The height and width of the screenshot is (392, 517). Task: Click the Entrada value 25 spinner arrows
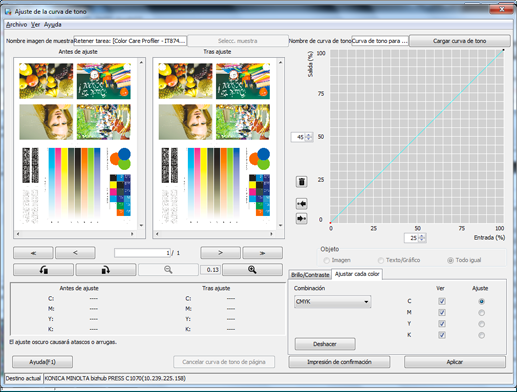coord(422,238)
